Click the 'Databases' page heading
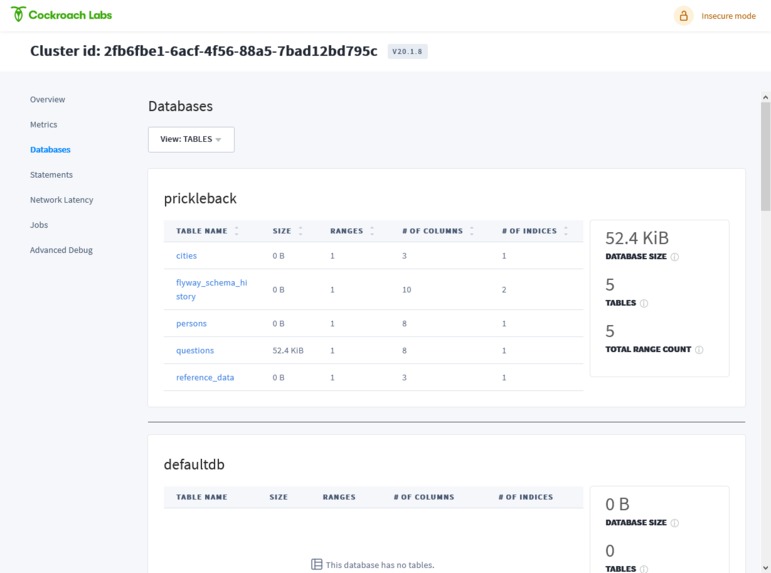771x573 pixels. point(180,106)
